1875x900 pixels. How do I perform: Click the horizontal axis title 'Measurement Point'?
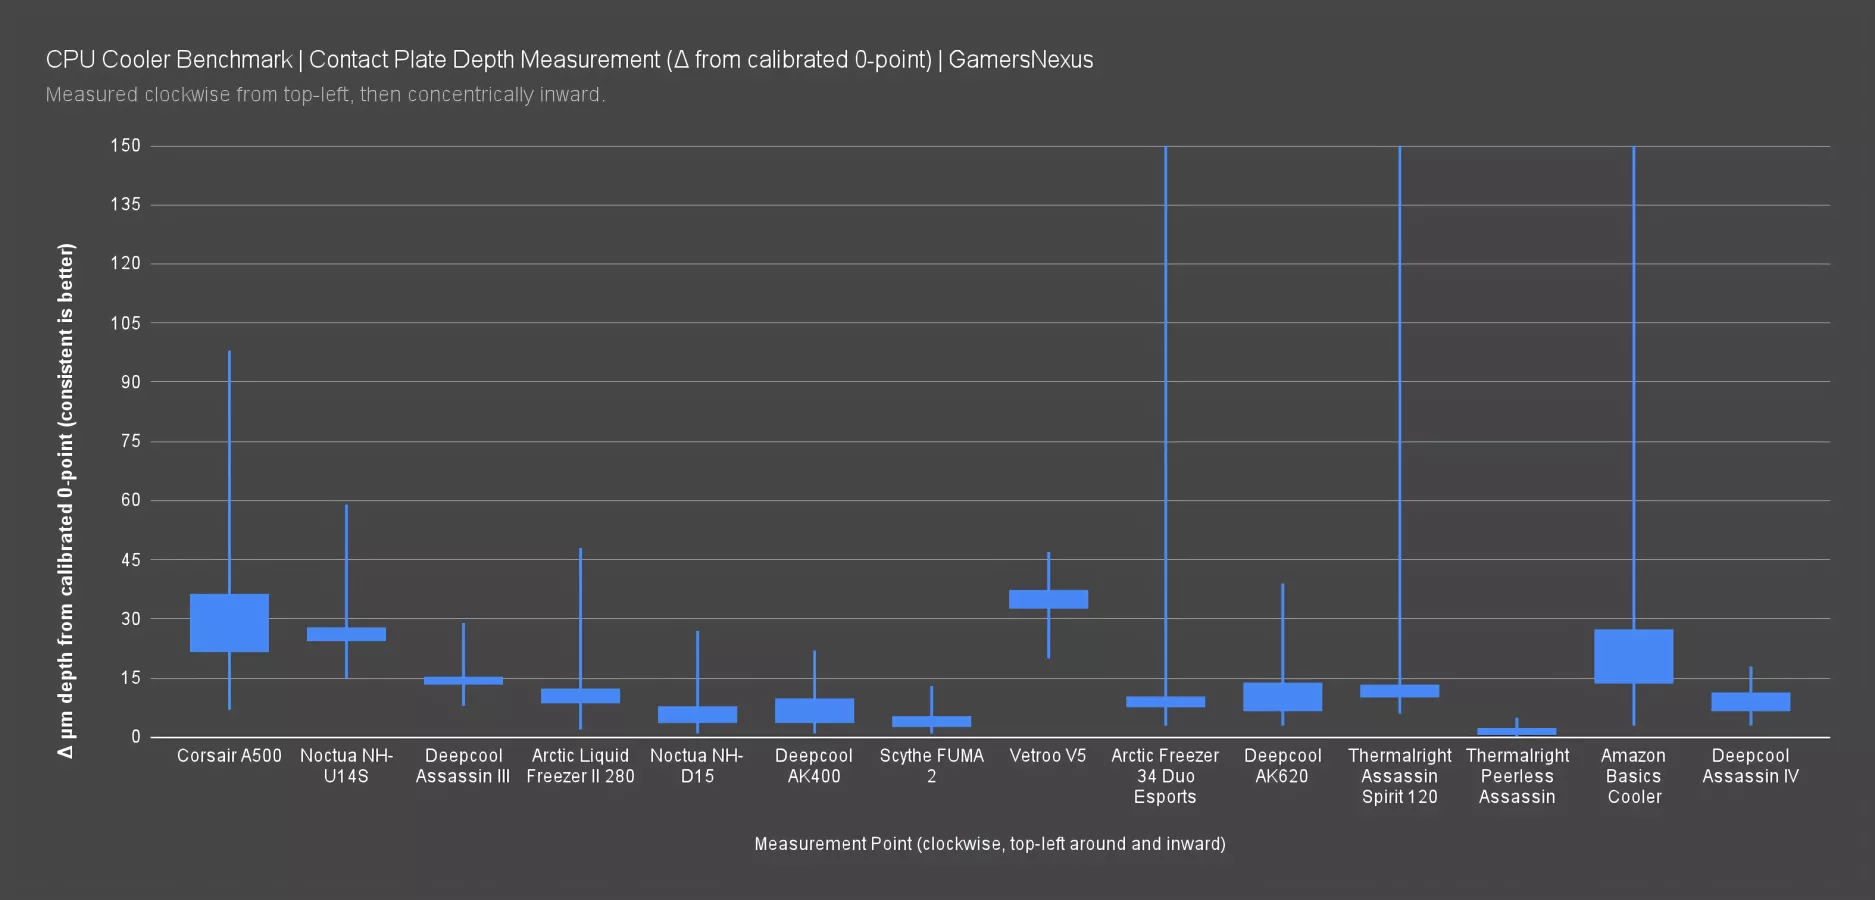coord(989,844)
